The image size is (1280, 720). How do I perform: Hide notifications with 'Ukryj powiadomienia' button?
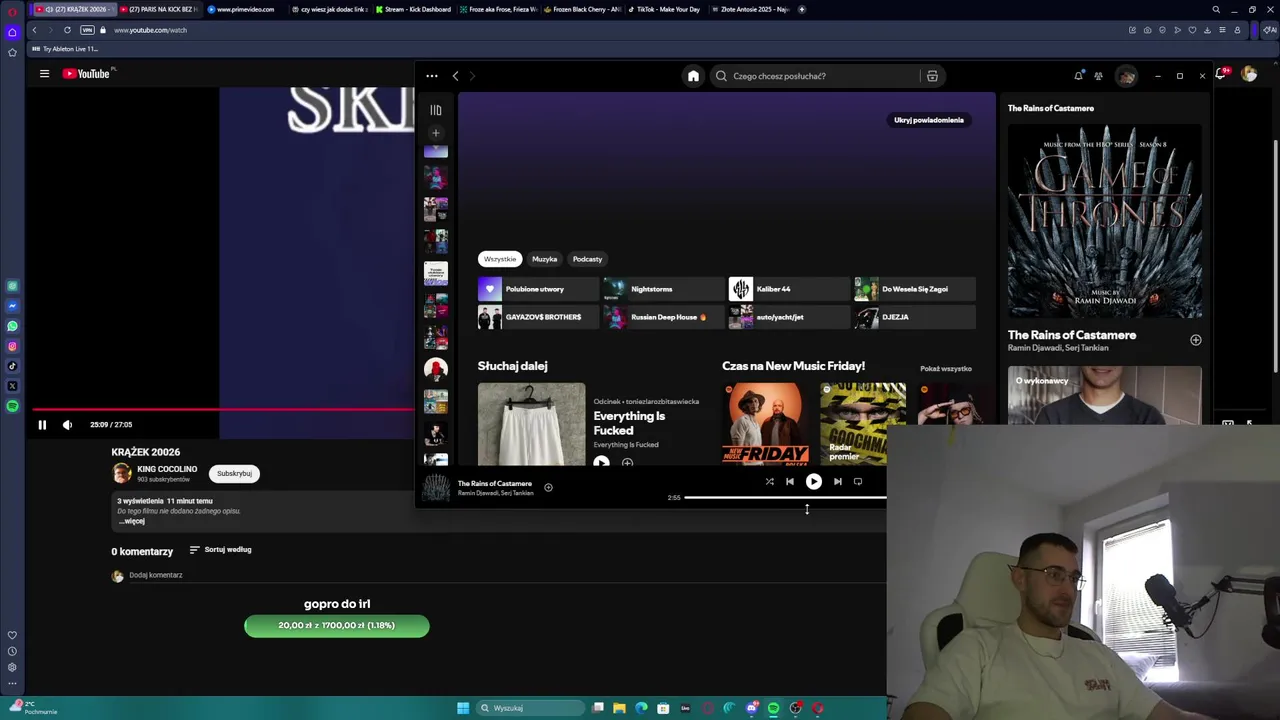pos(929,120)
